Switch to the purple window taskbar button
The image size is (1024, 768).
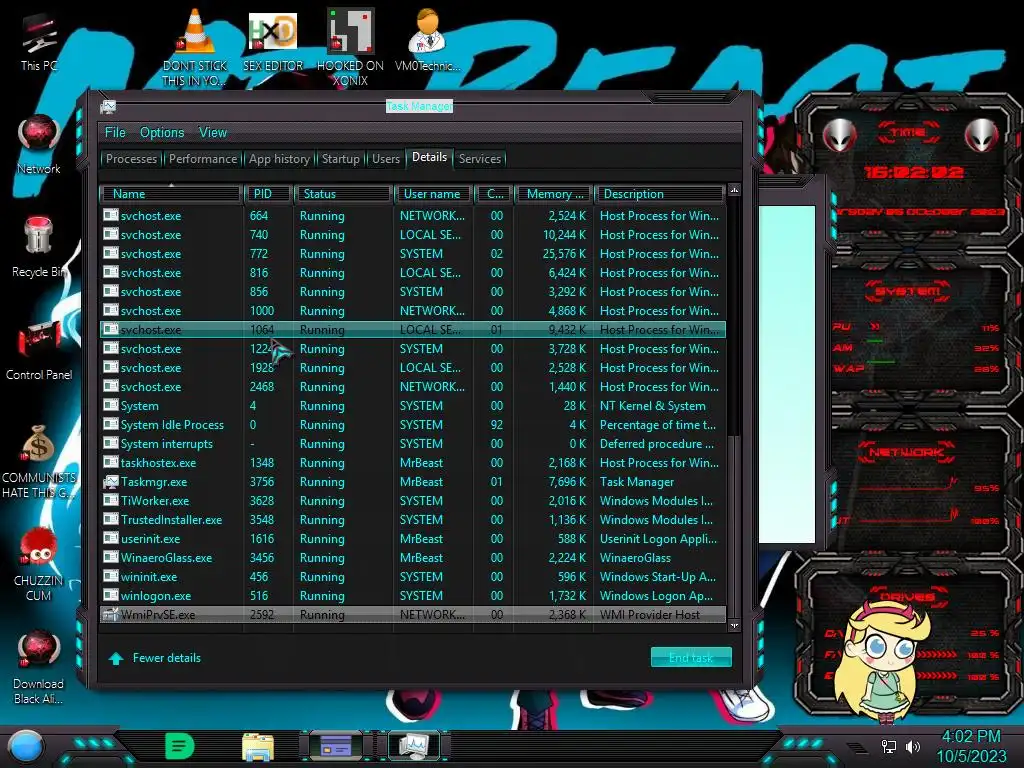click(336, 746)
